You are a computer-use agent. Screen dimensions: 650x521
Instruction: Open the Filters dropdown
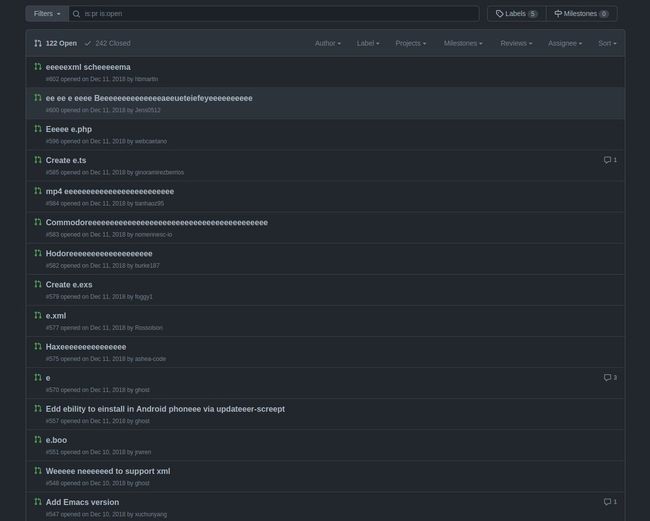[47, 14]
